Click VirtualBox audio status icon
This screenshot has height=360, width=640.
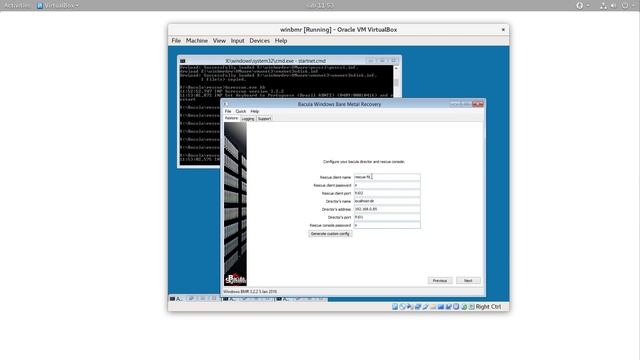[x=410, y=307]
